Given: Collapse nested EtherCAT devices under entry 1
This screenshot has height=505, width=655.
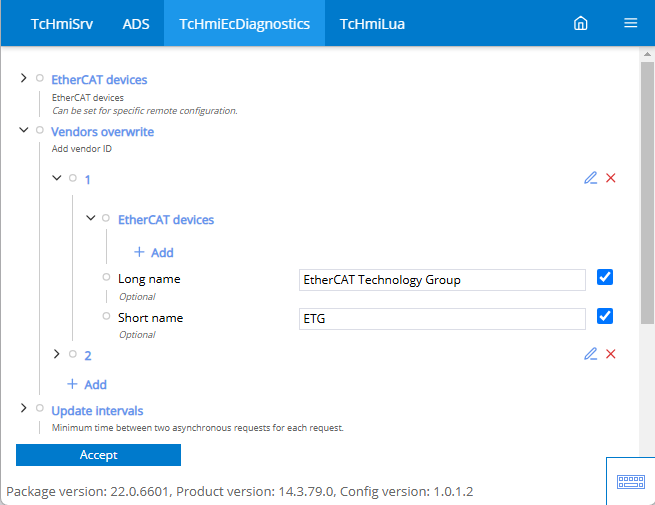Looking at the screenshot, I should 91,218.
